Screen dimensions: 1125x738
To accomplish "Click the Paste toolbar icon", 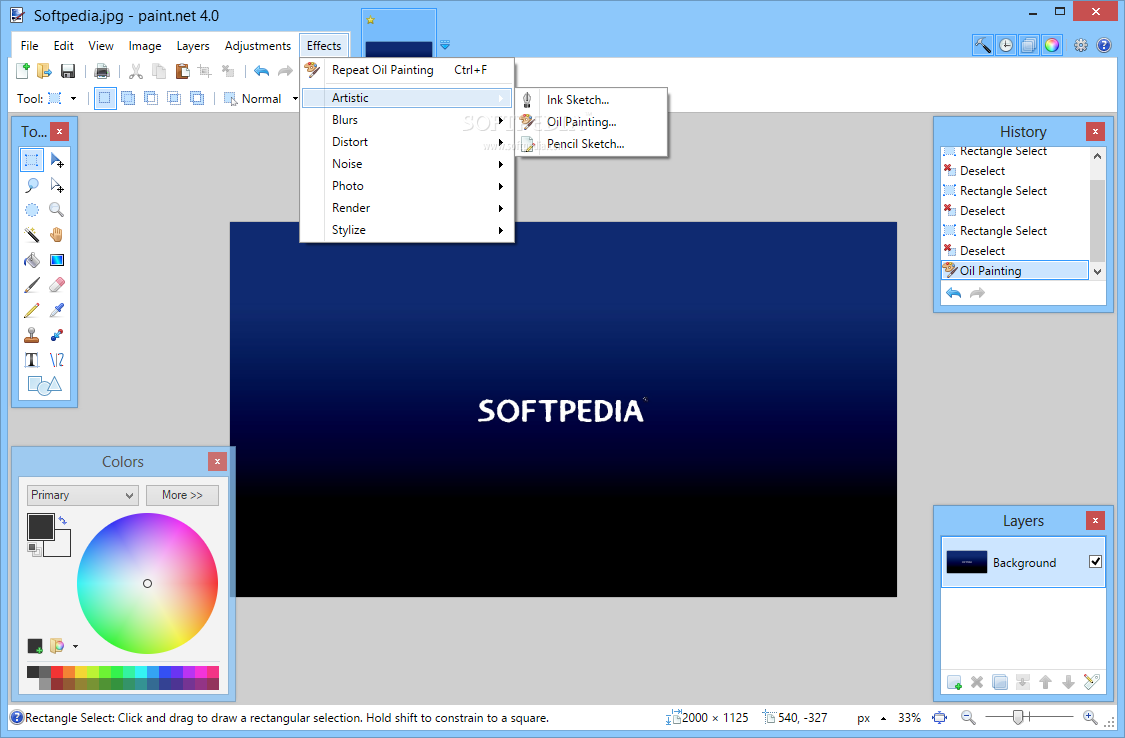I will (182, 70).
